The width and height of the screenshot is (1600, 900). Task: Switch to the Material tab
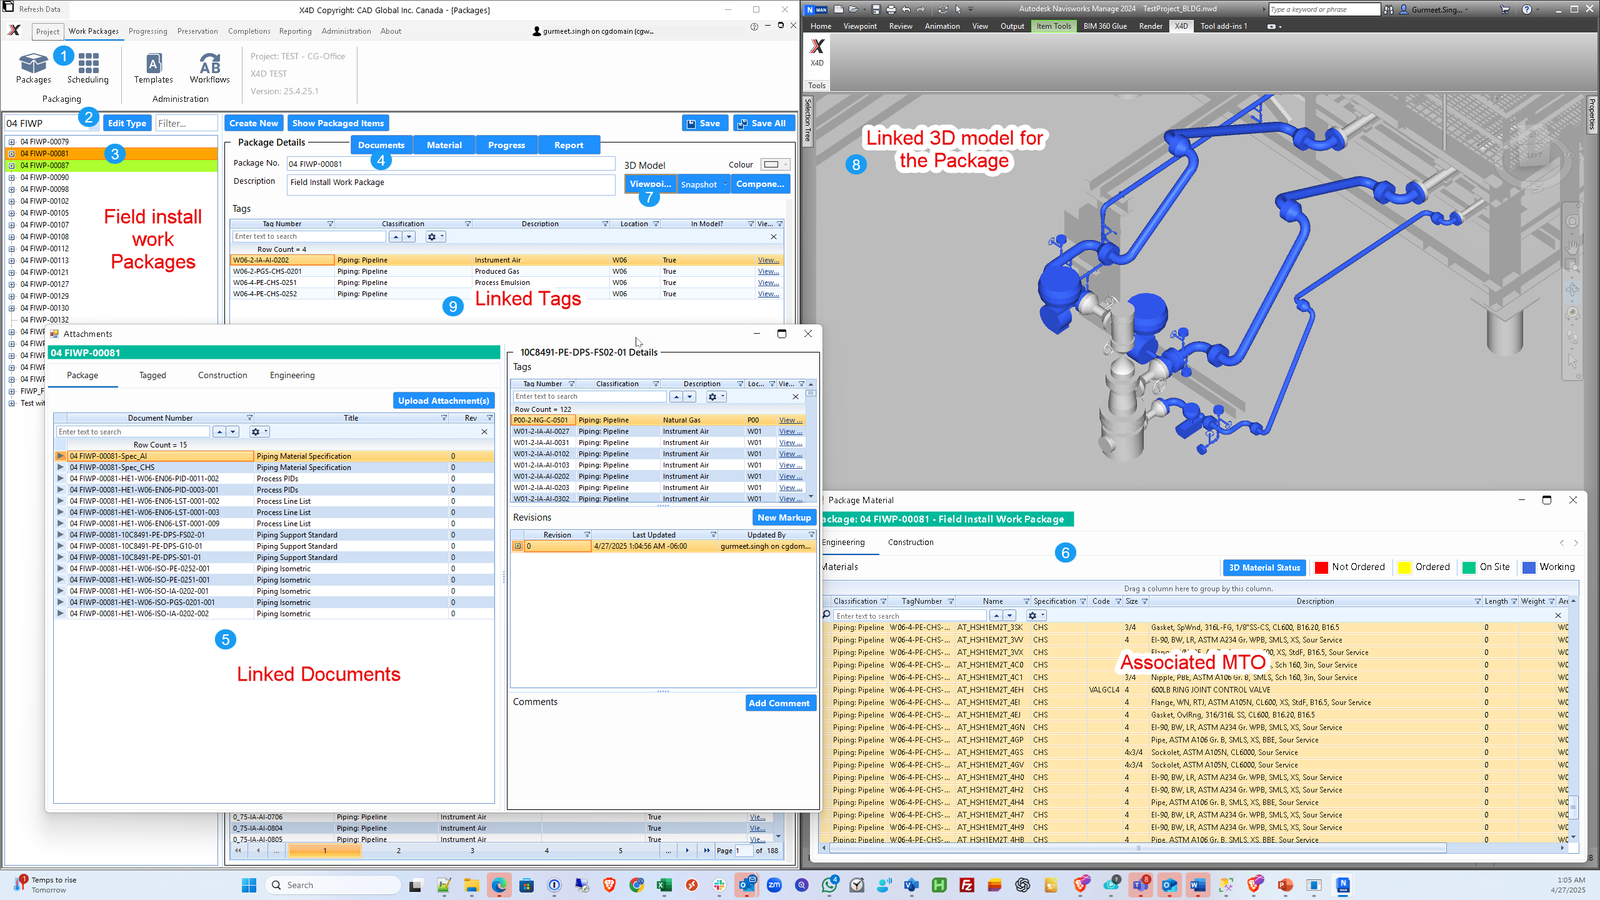[x=444, y=145]
